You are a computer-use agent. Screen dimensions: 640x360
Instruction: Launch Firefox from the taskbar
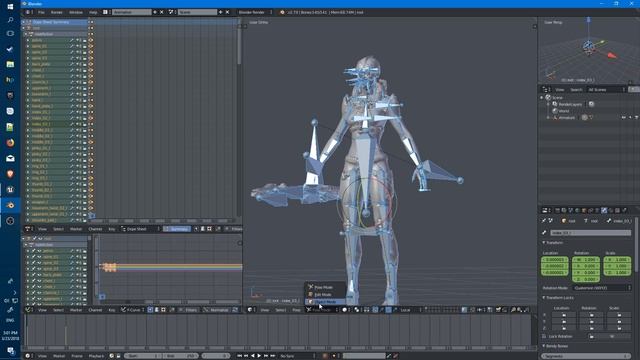coord(10,142)
